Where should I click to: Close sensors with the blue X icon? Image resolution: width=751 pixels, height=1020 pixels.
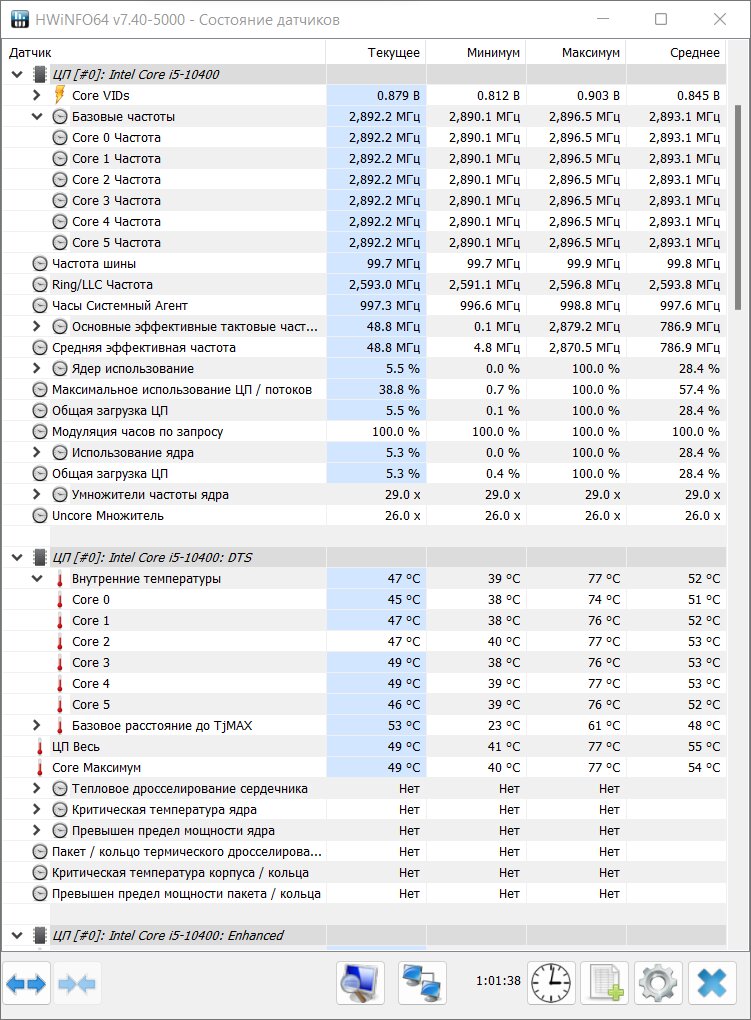tap(712, 984)
